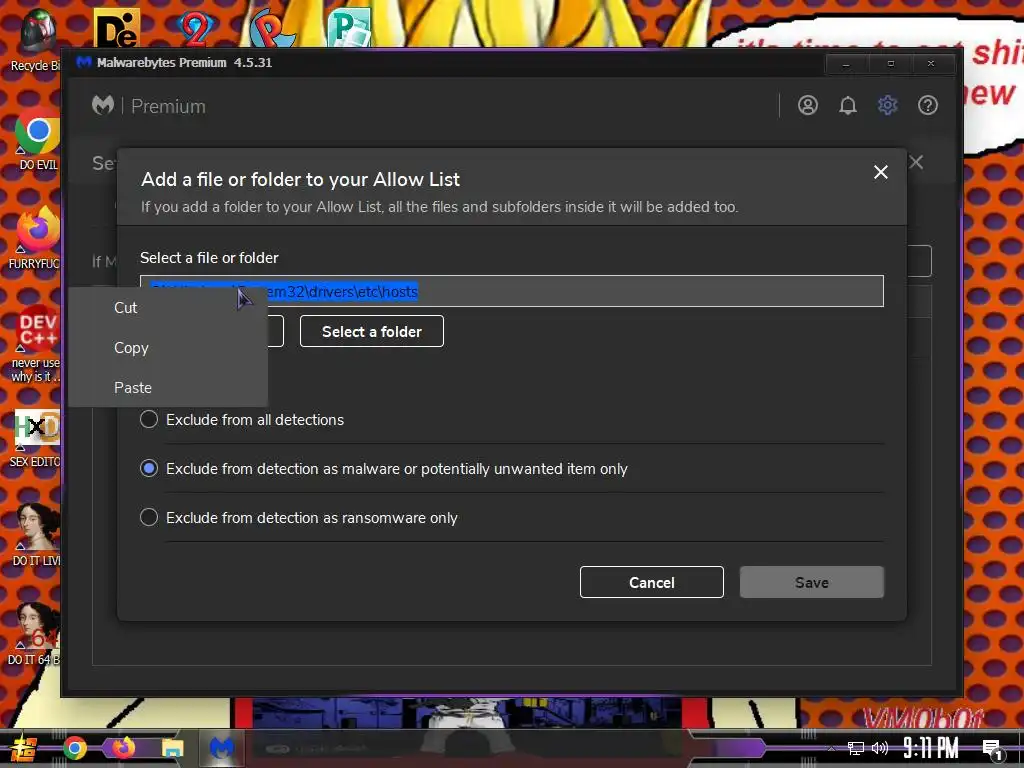Close the Settings panel behind the dialog

916,162
